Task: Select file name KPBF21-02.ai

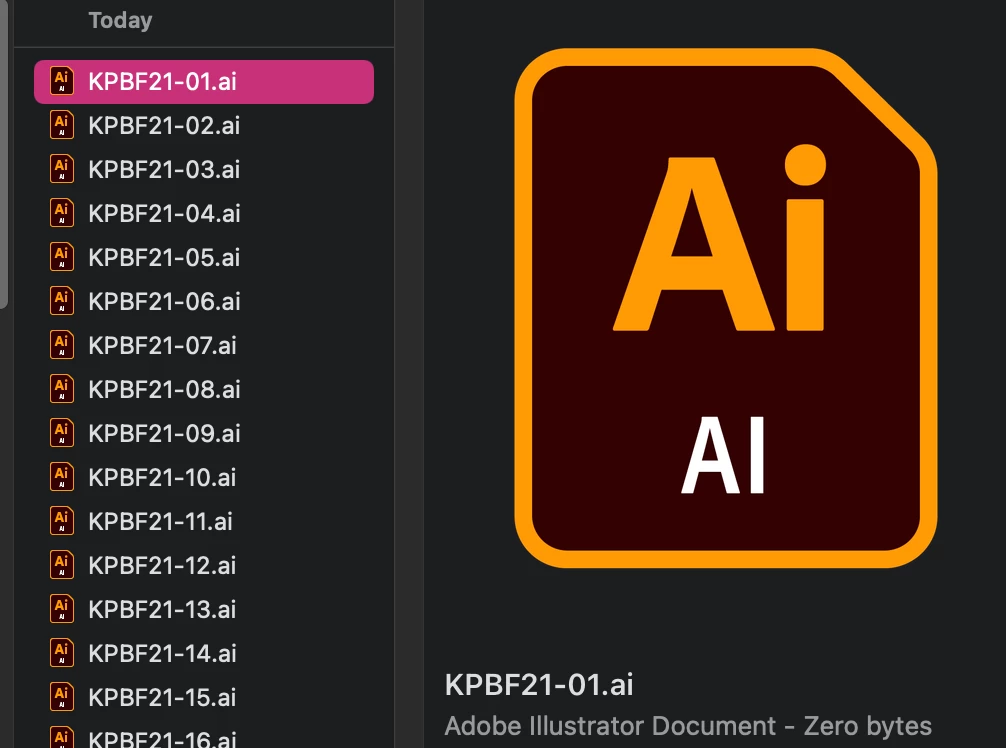Action: [164, 126]
